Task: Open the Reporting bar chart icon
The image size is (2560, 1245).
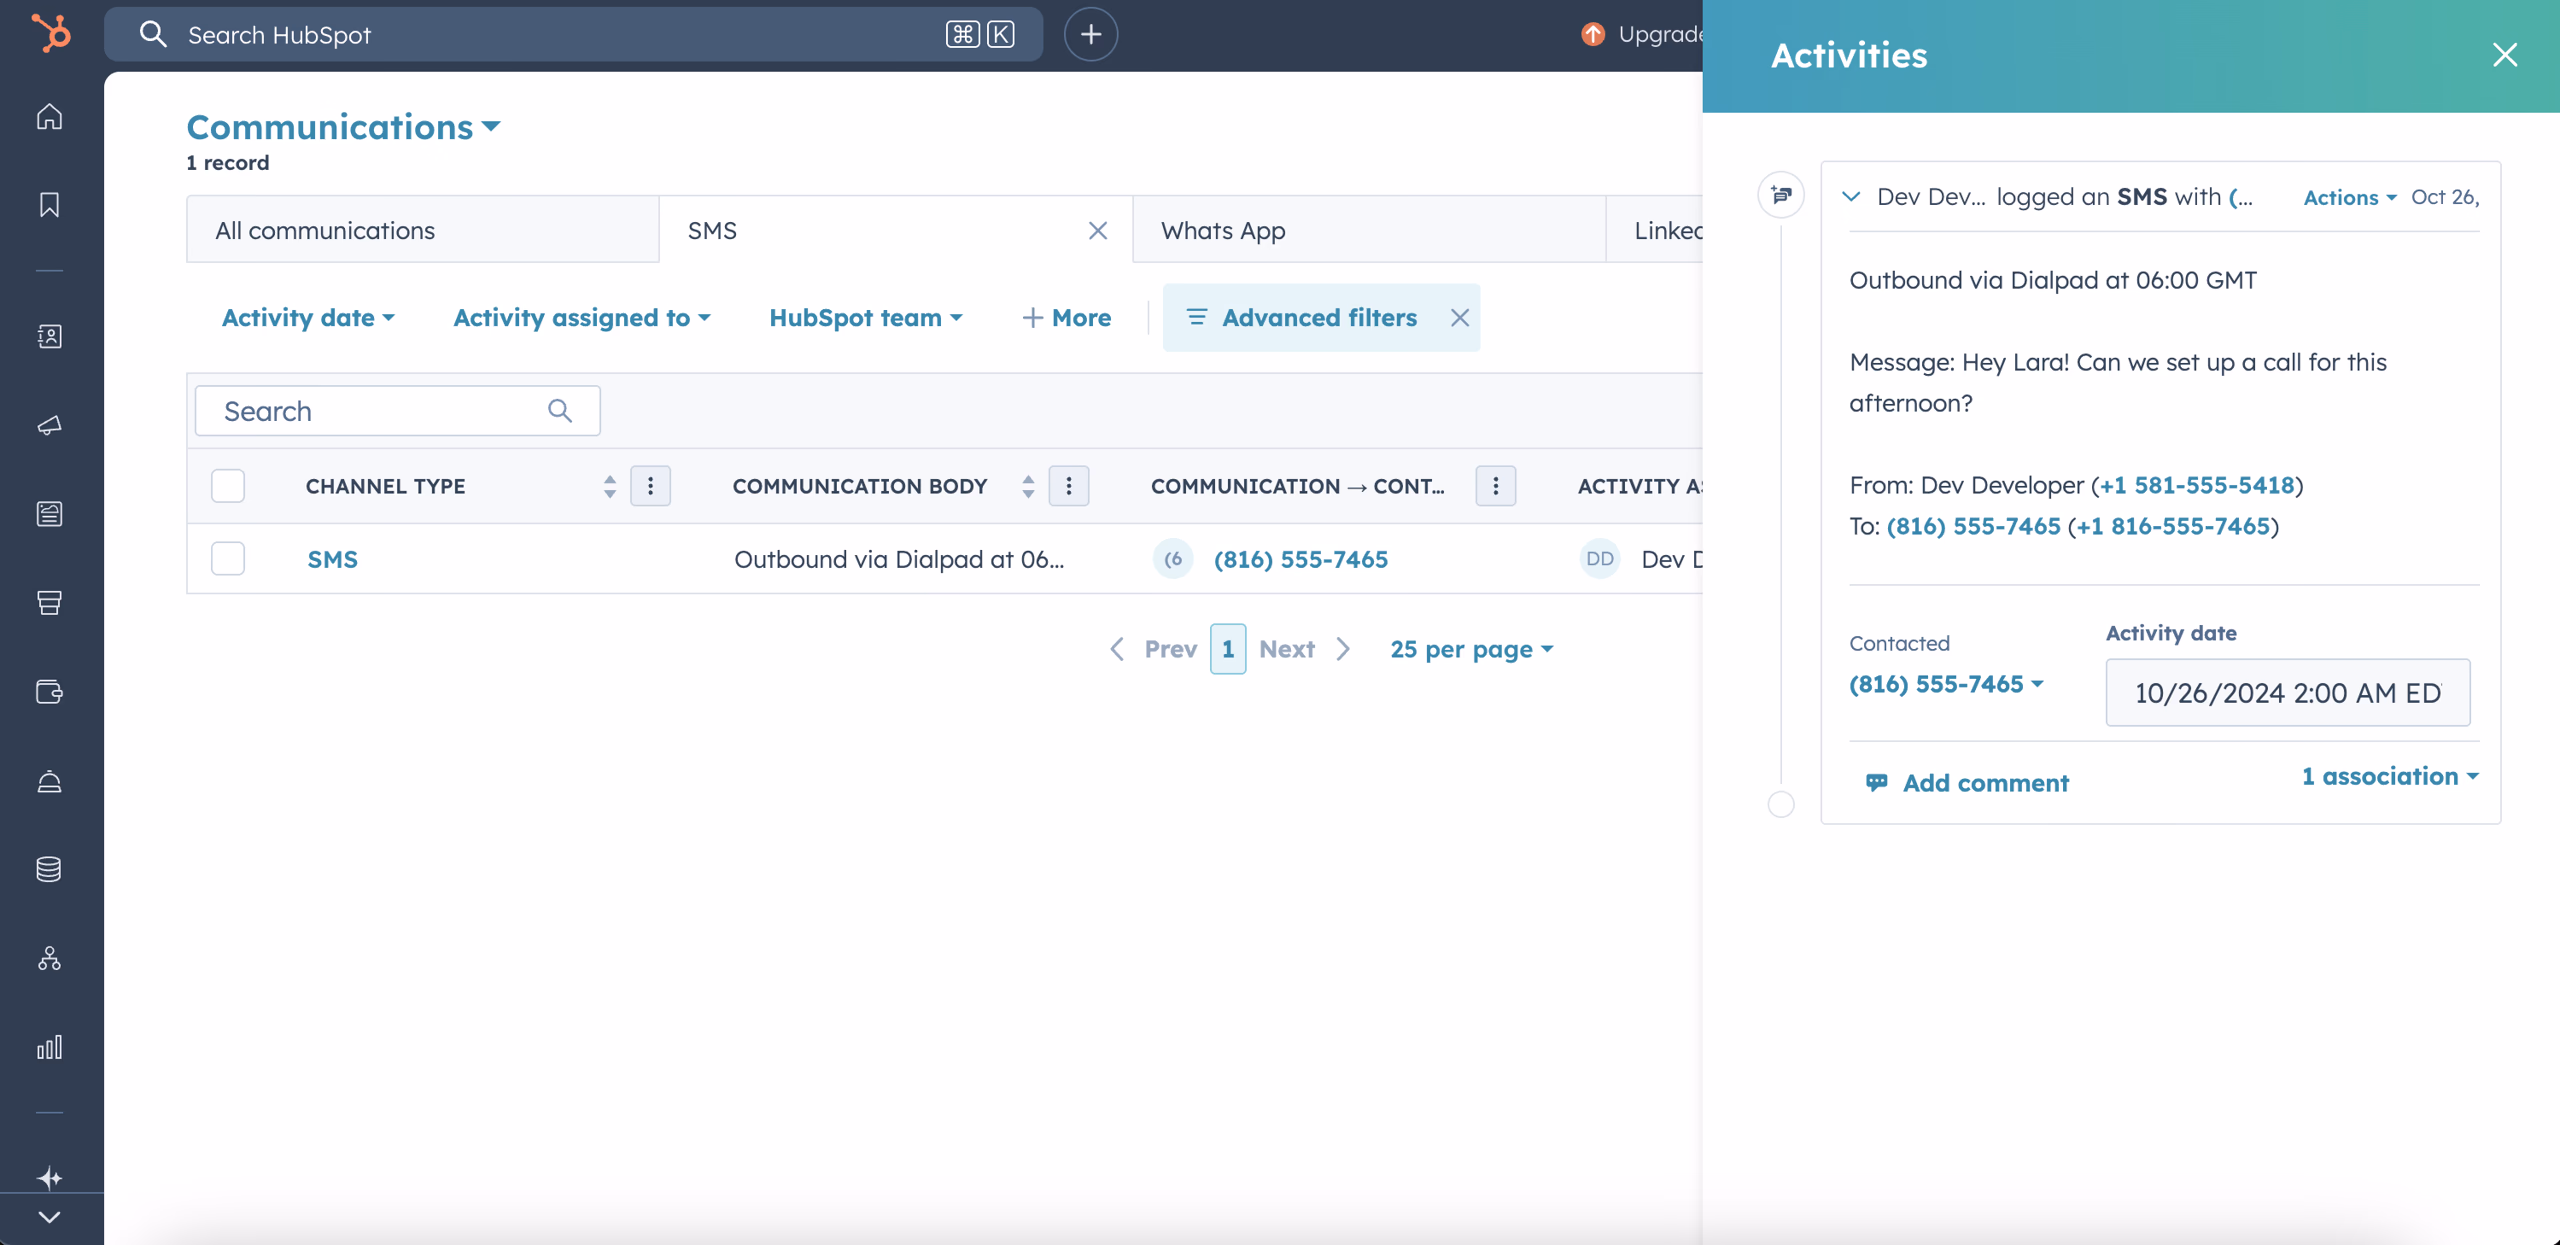Action: [x=48, y=1047]
